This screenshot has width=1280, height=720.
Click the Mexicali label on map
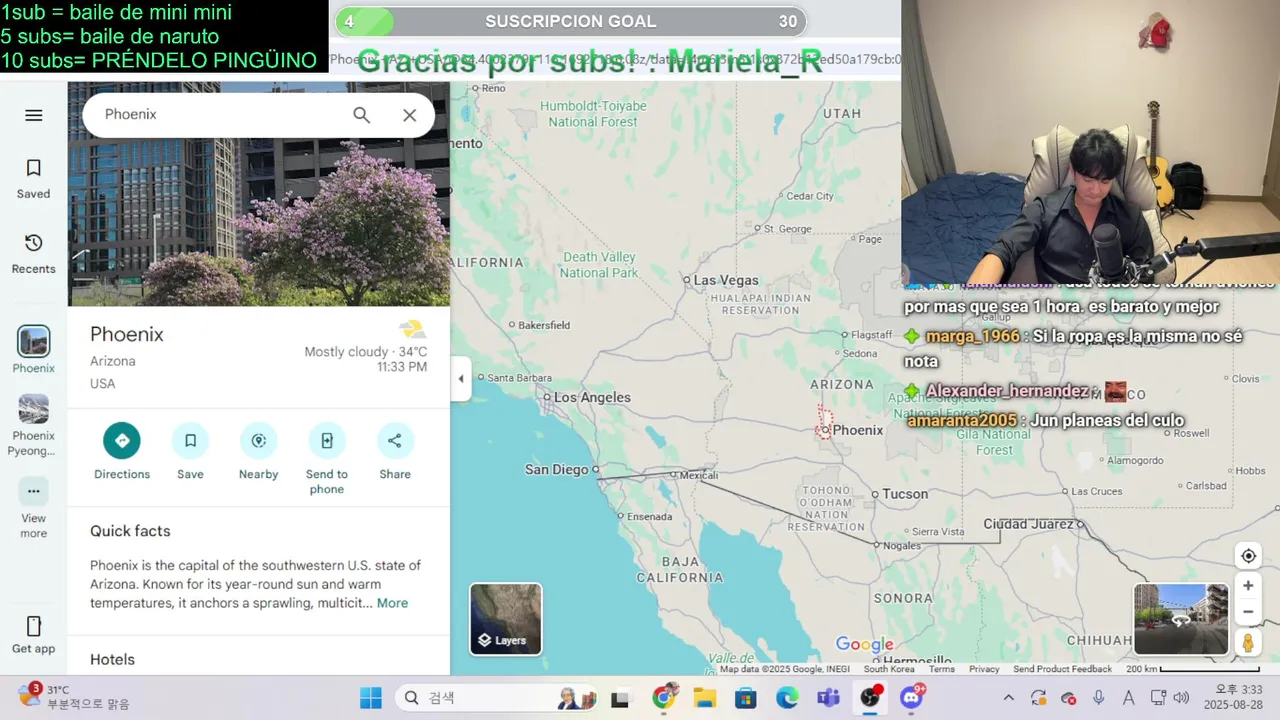699,475
